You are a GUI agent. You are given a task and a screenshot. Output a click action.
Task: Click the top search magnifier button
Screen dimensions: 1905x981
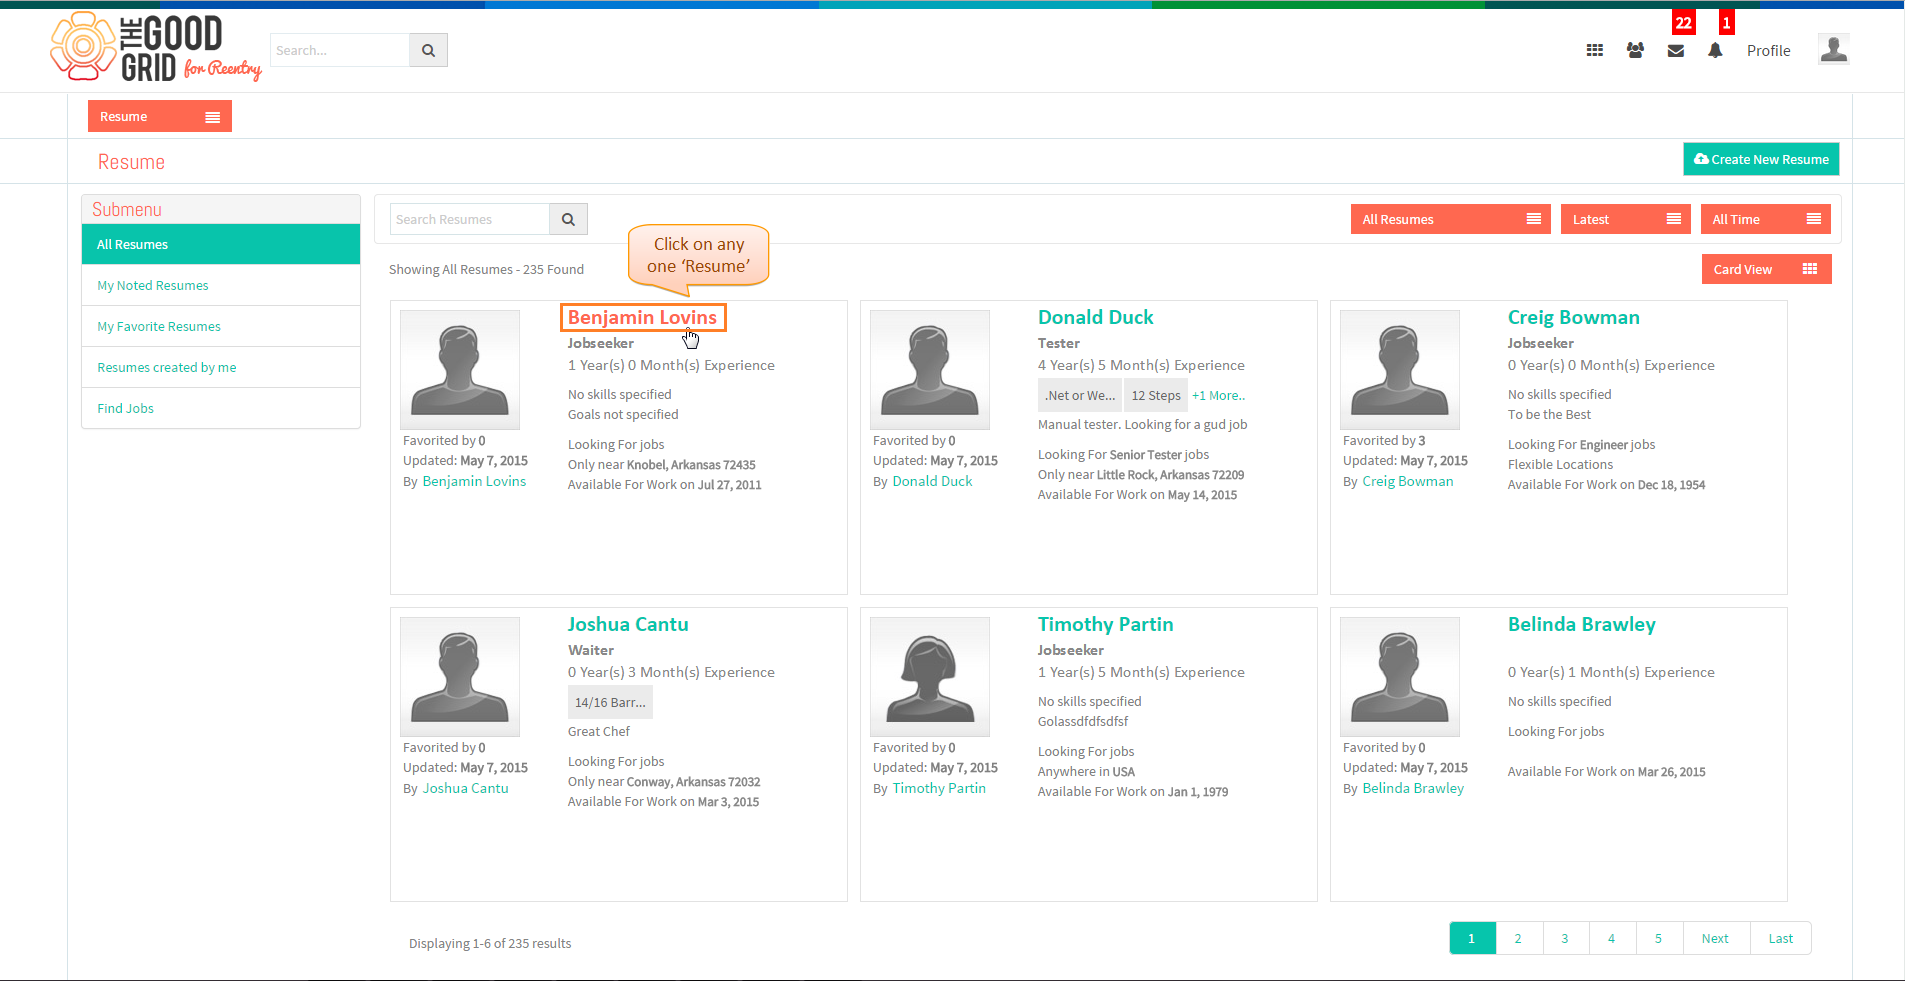pyautogui.click(x=428, y=50)
